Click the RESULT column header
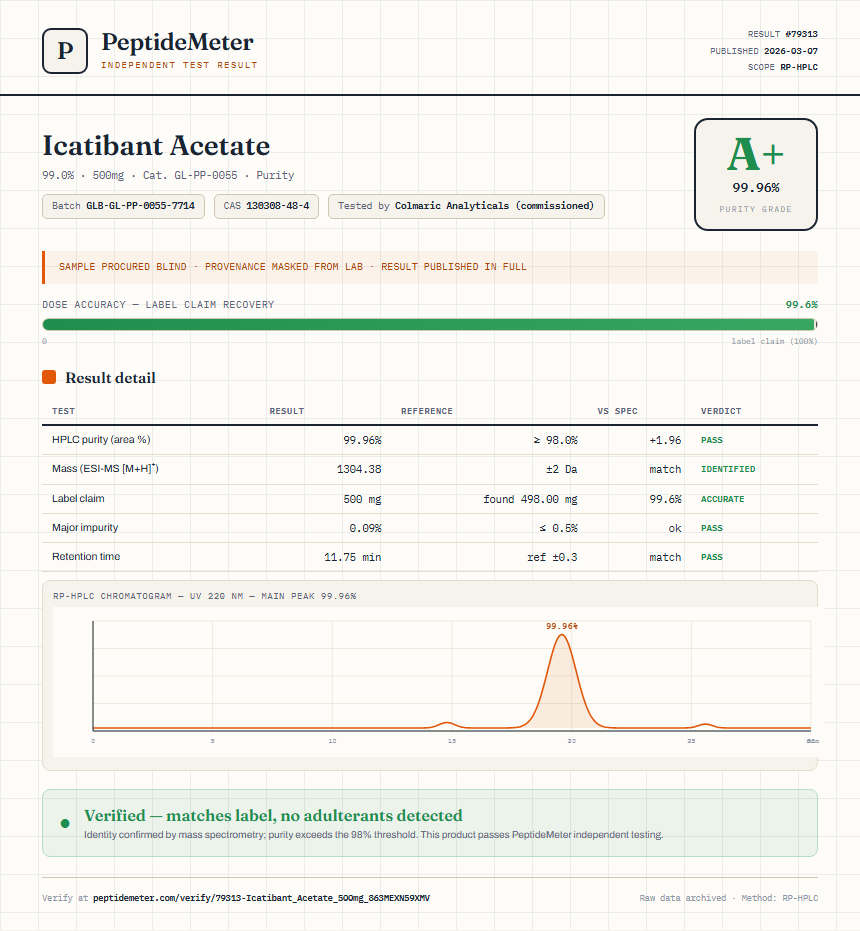 [x=287, y=411]
